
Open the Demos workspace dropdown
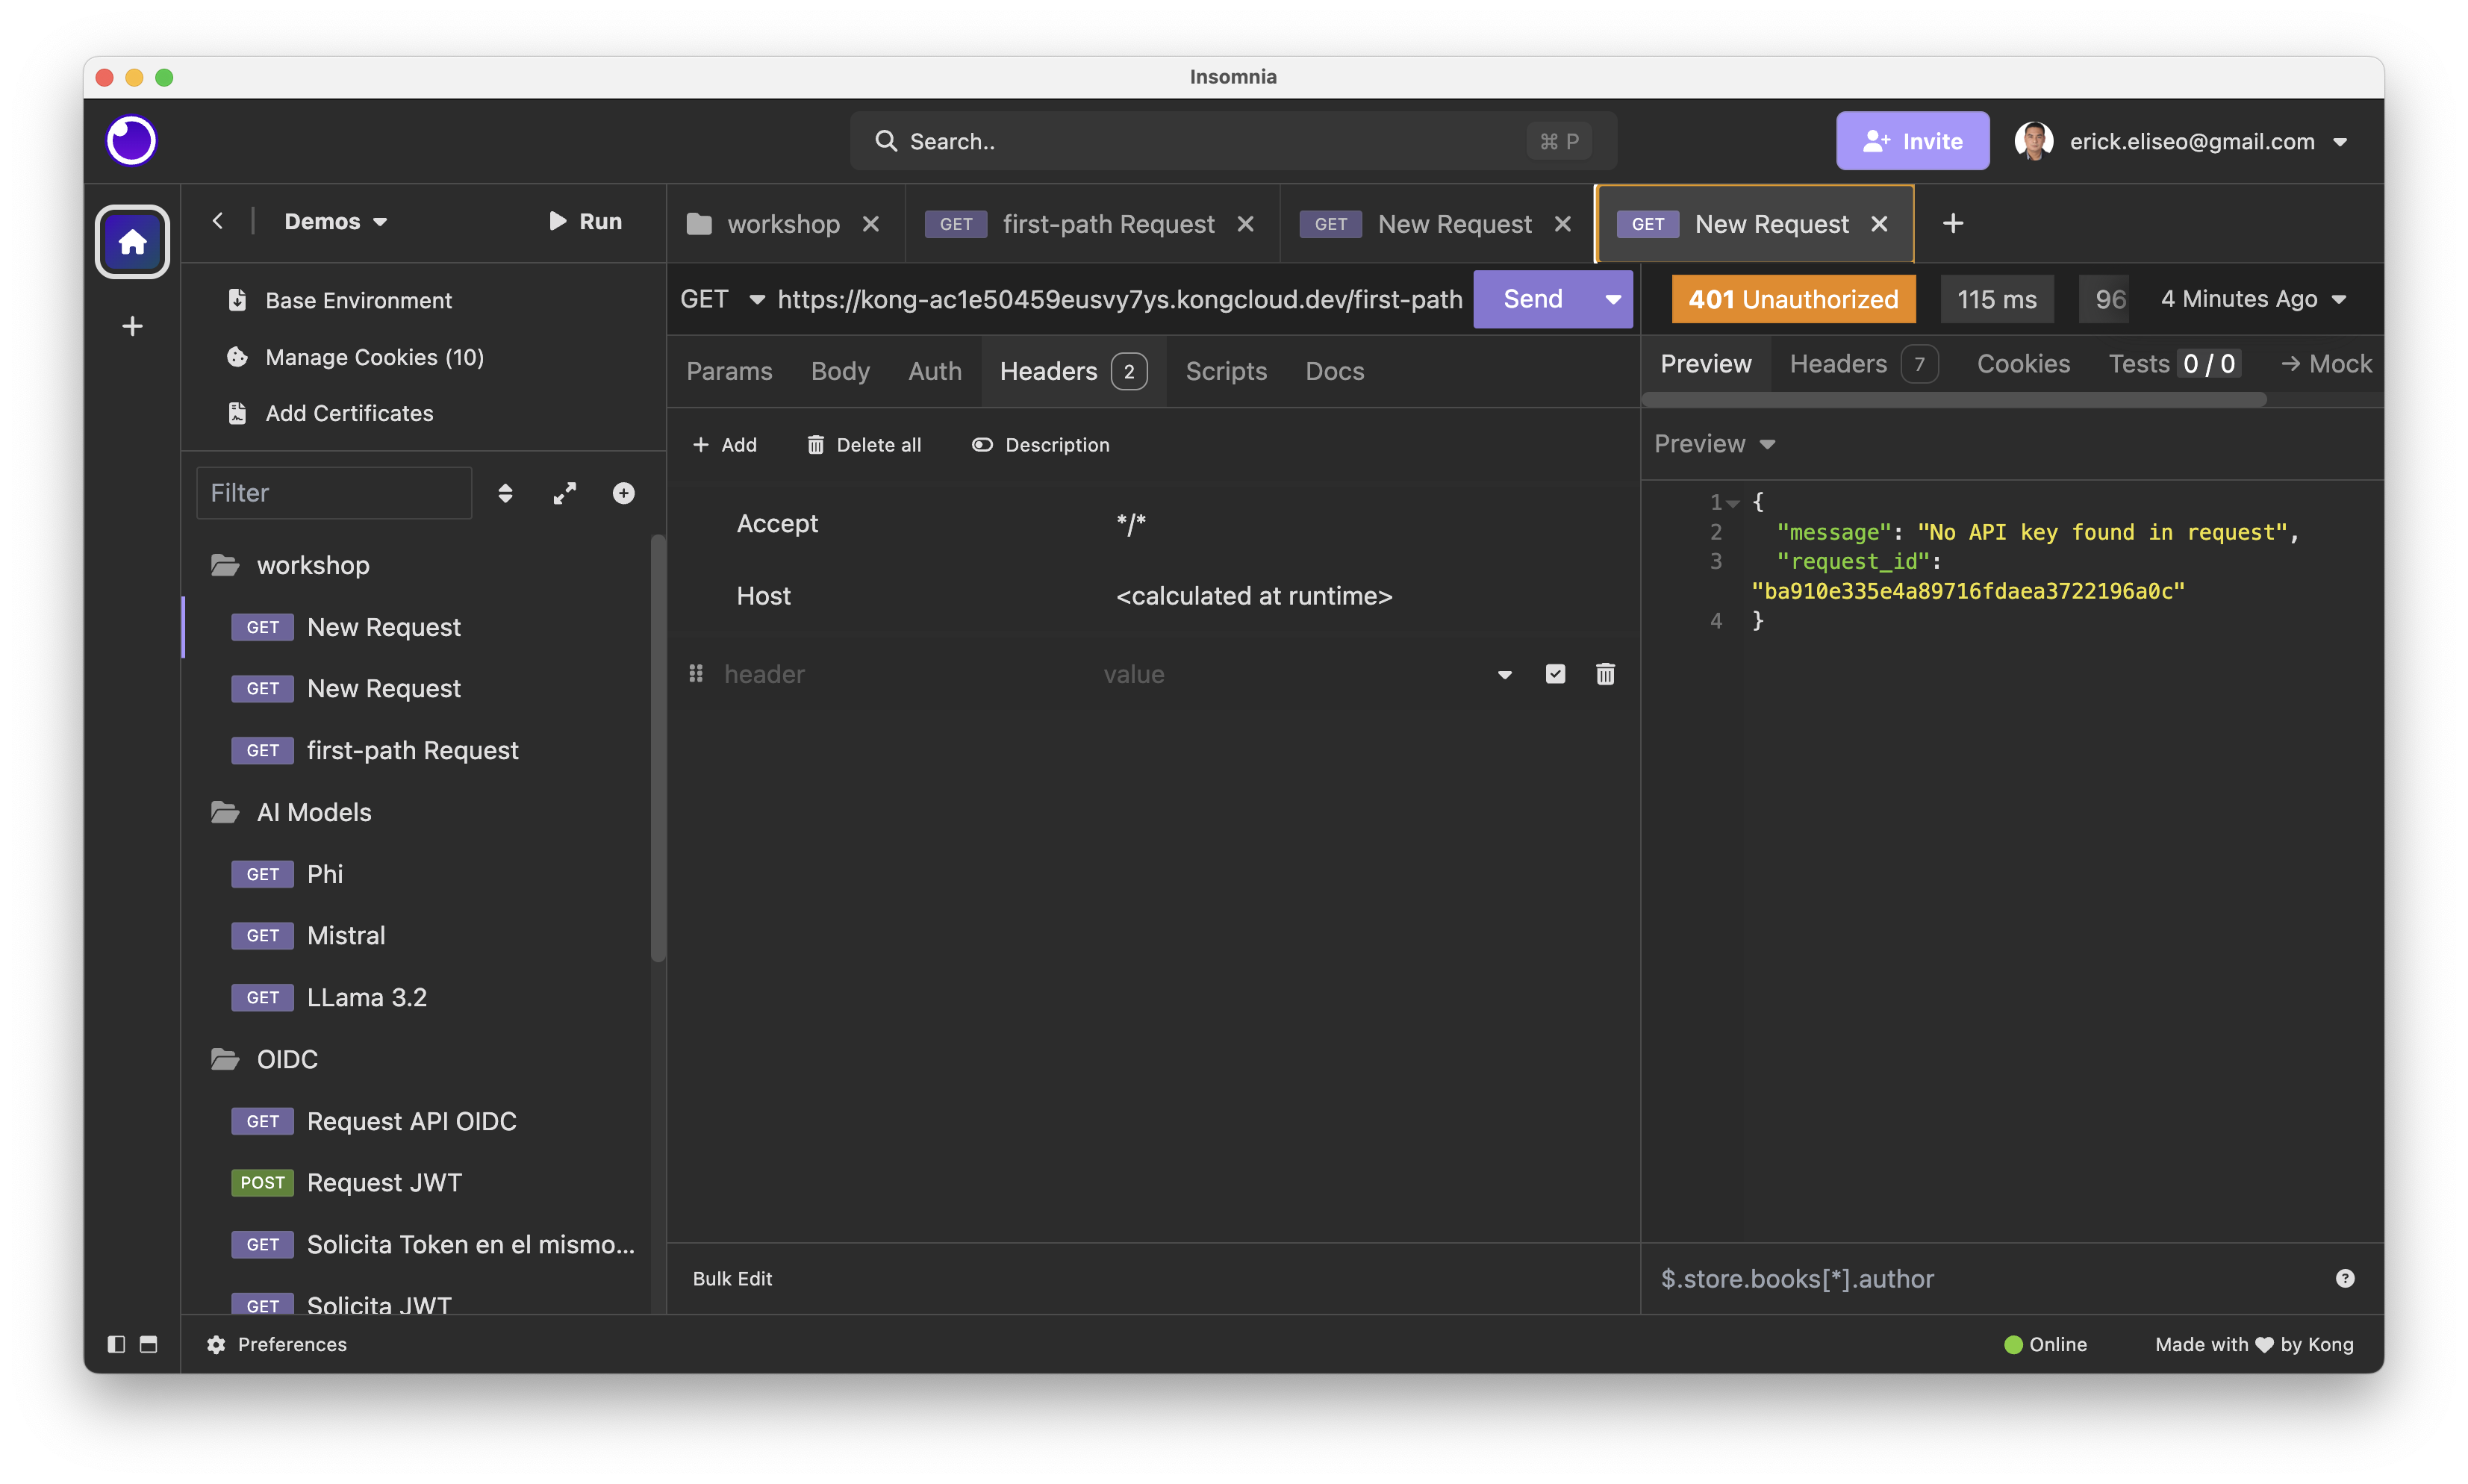point(335,222)
